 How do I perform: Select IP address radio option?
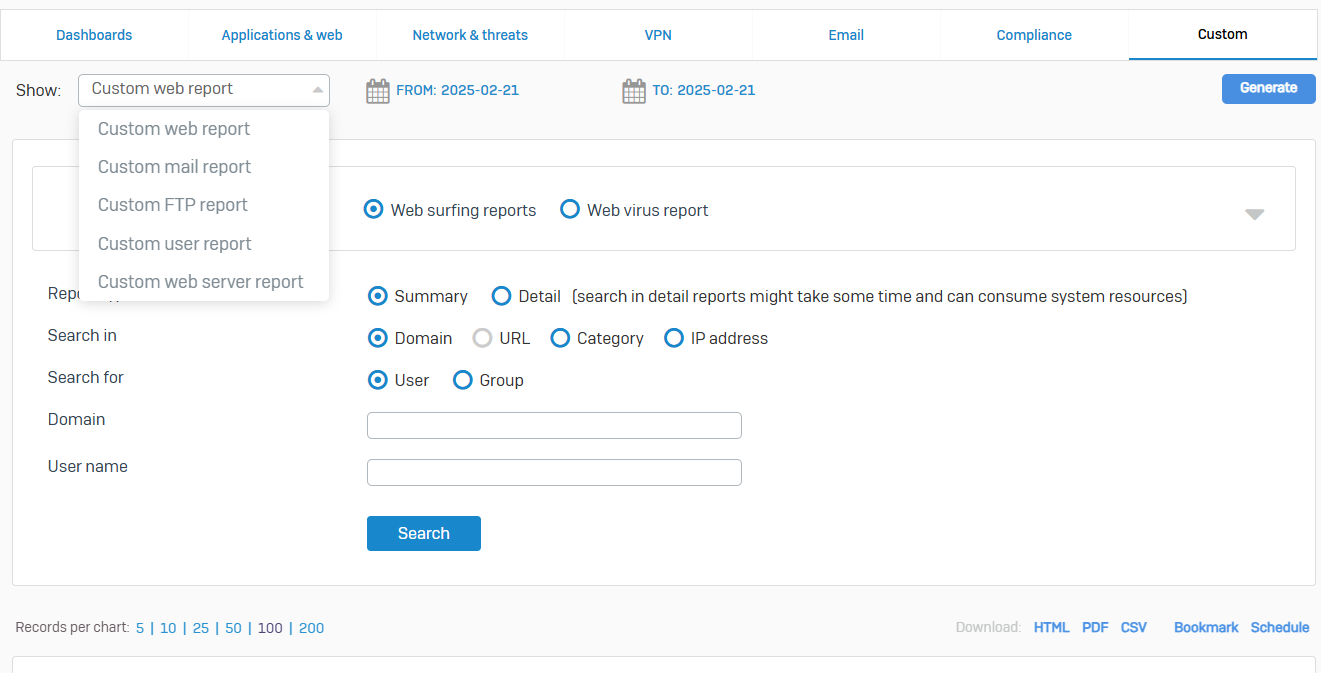674,338
